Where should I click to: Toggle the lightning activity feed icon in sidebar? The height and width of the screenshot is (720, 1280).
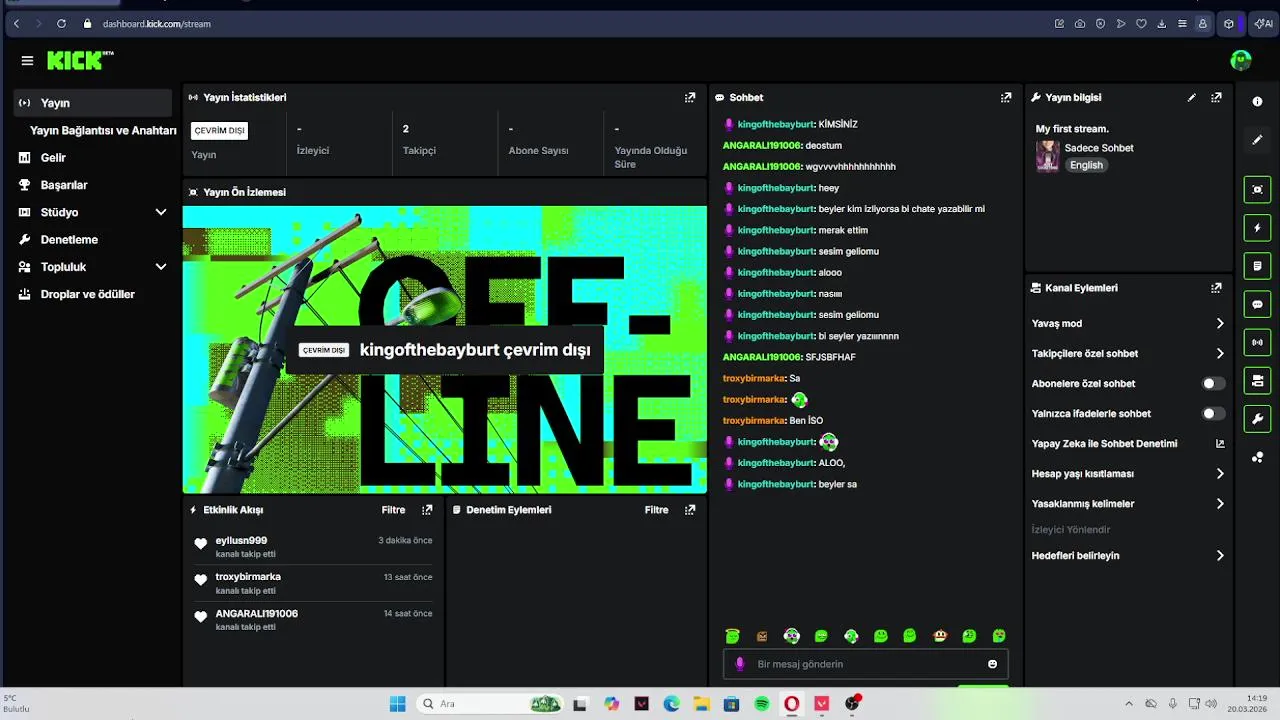pyautogui.click(x=1257, y=228)
